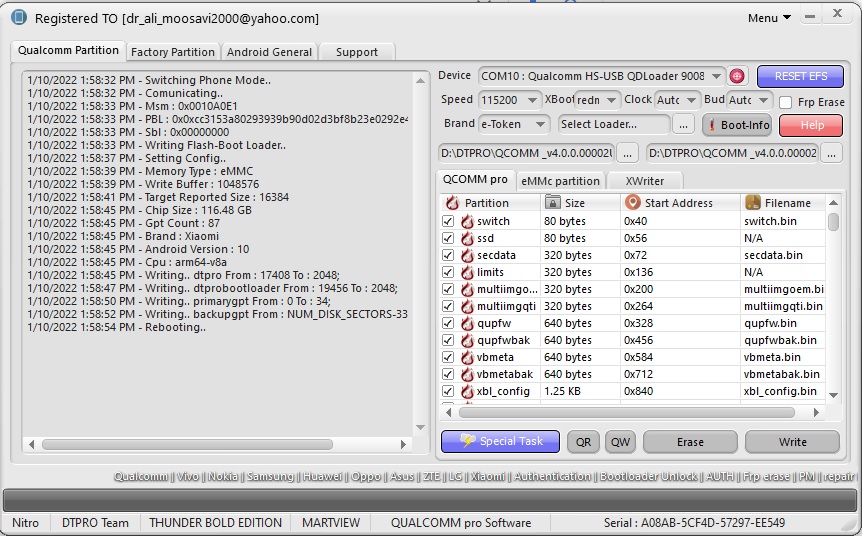The image size is (862, 536).
Task: Click partition table scroll down arrow
Action: click(x=833, y=395)
